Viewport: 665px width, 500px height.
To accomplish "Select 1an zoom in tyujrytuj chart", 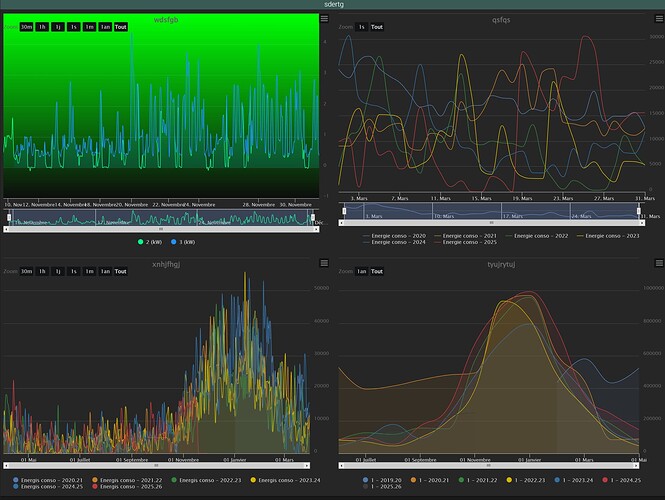I will (x=361, y=271).
